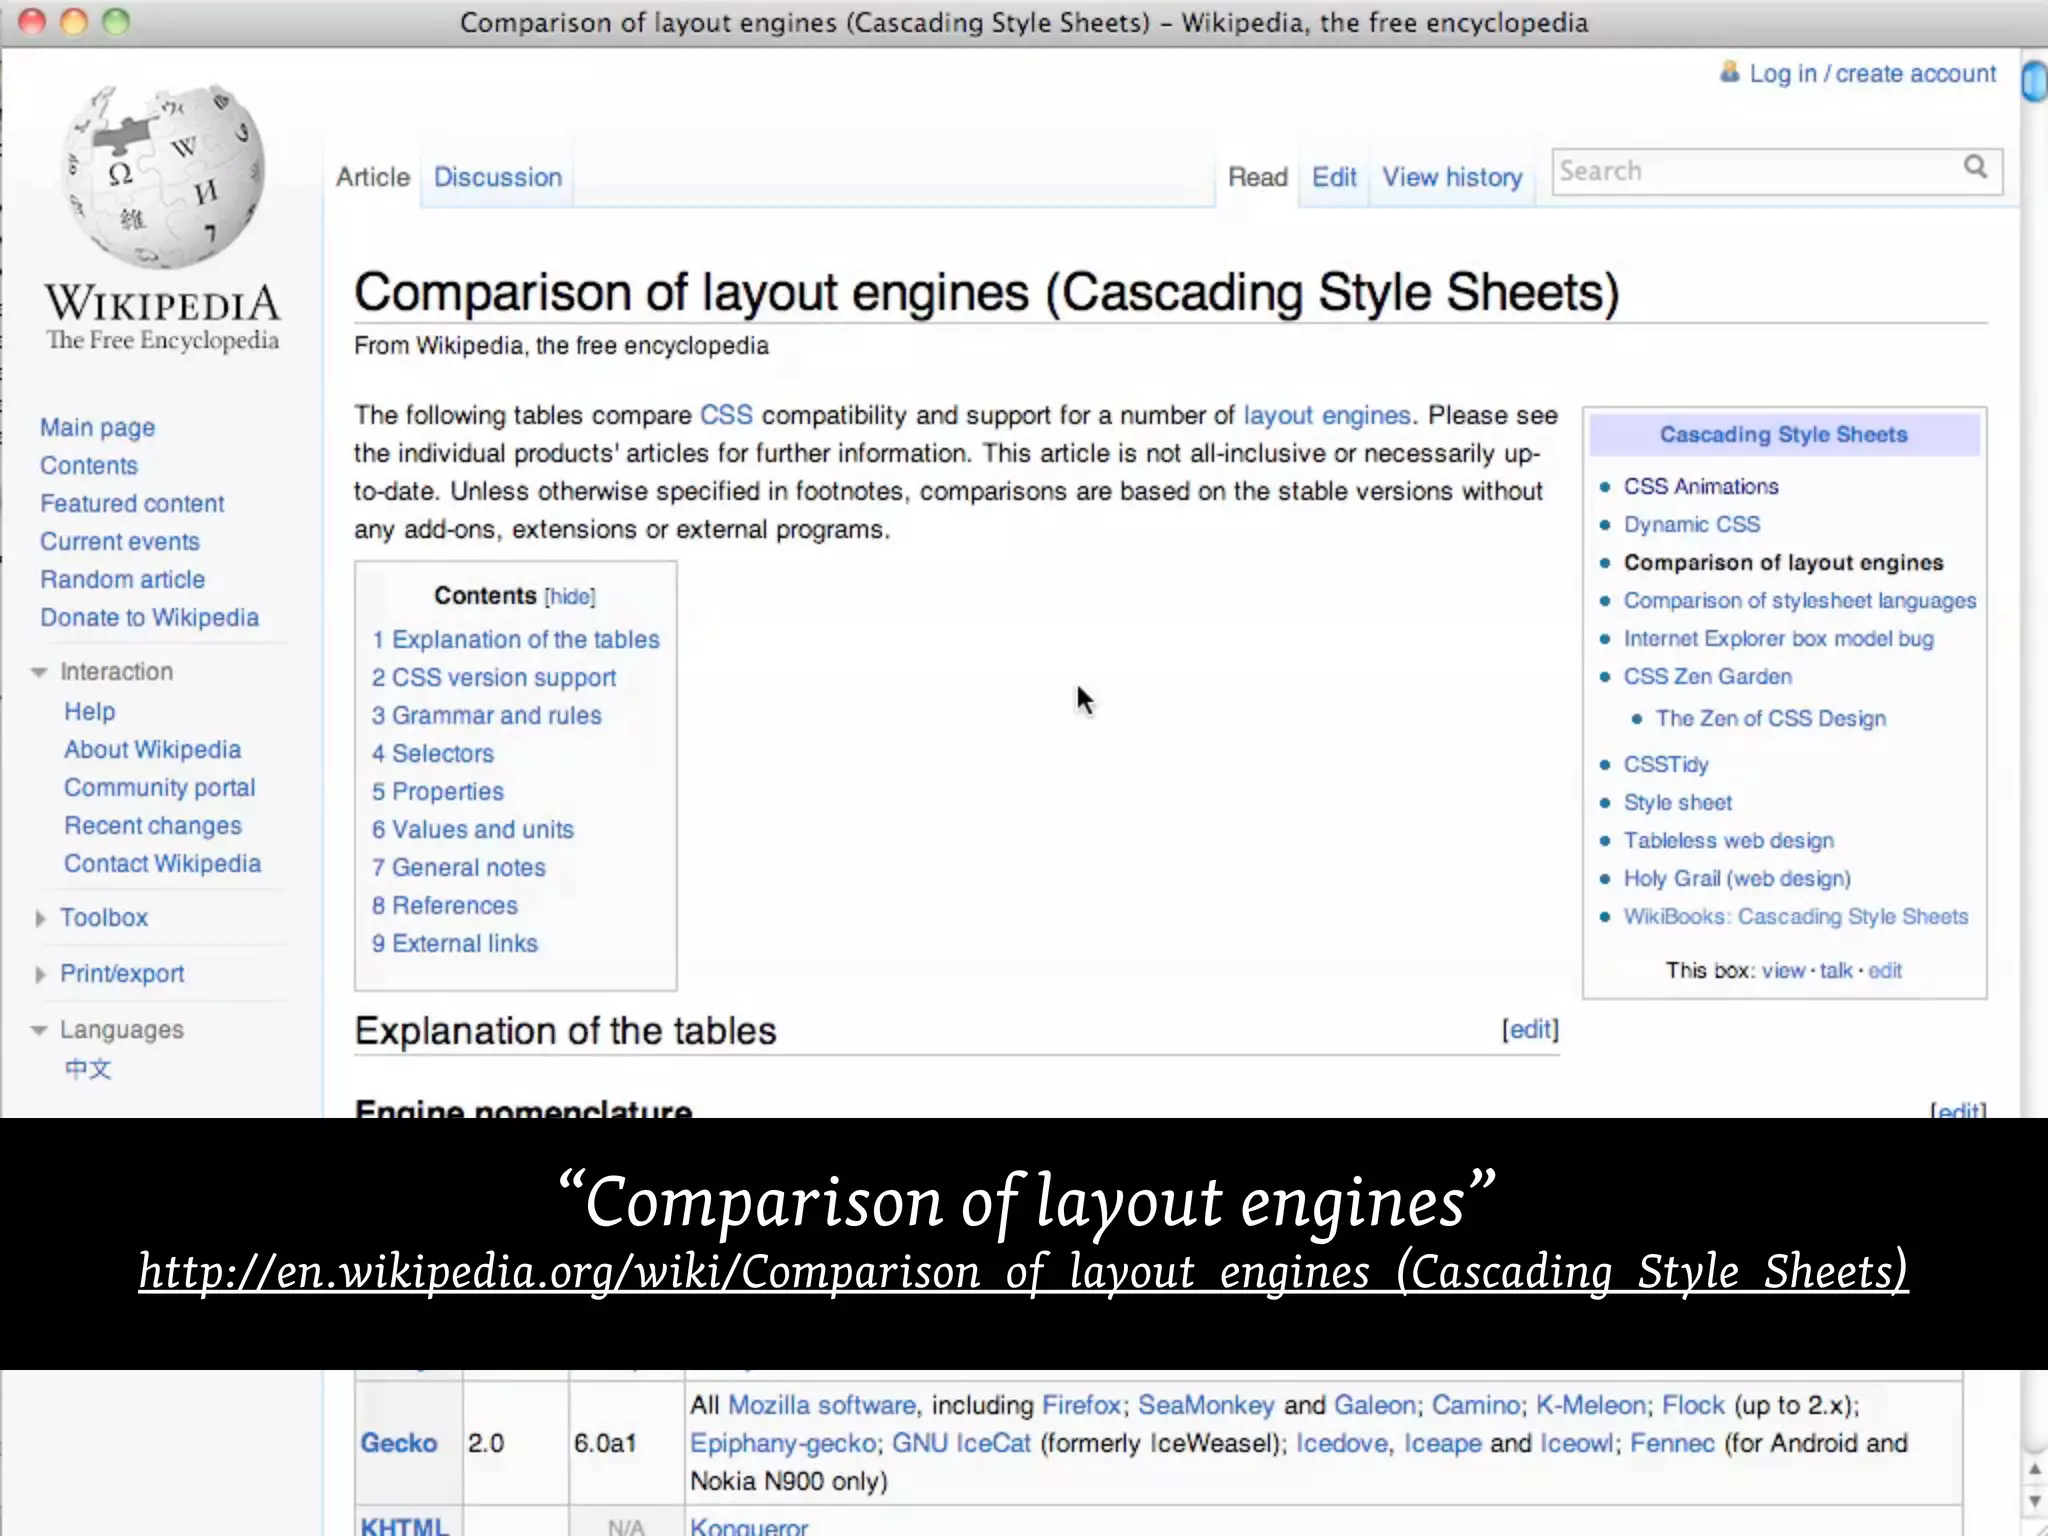The height and width of the screenshot is (1536, 2048).
Task: Open Random article link
Action: click(122, 579)
